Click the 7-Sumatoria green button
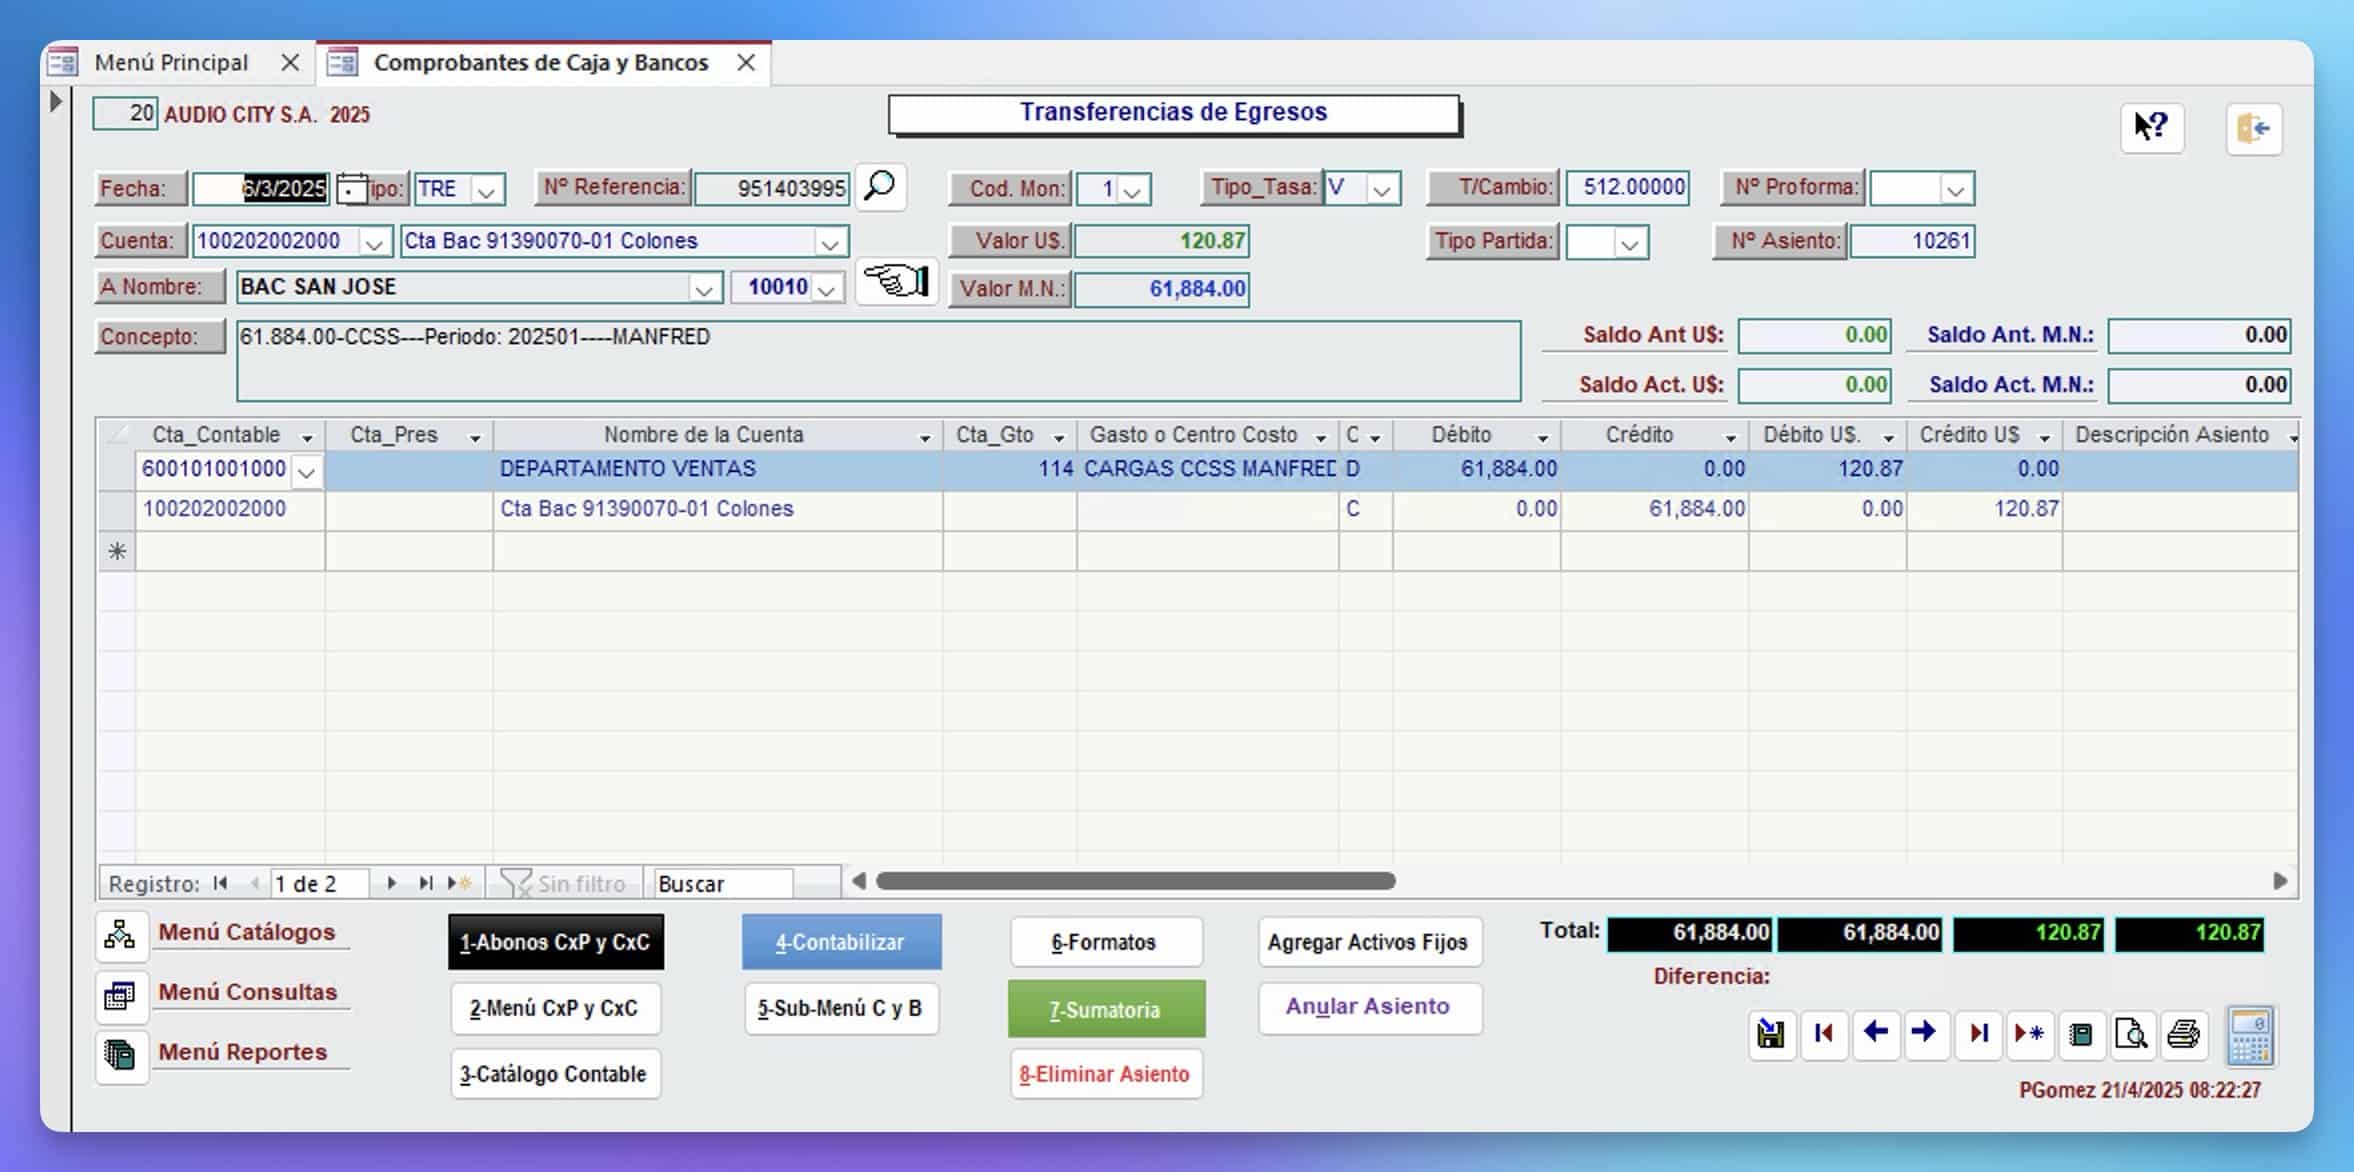 coord(1105,1009)
